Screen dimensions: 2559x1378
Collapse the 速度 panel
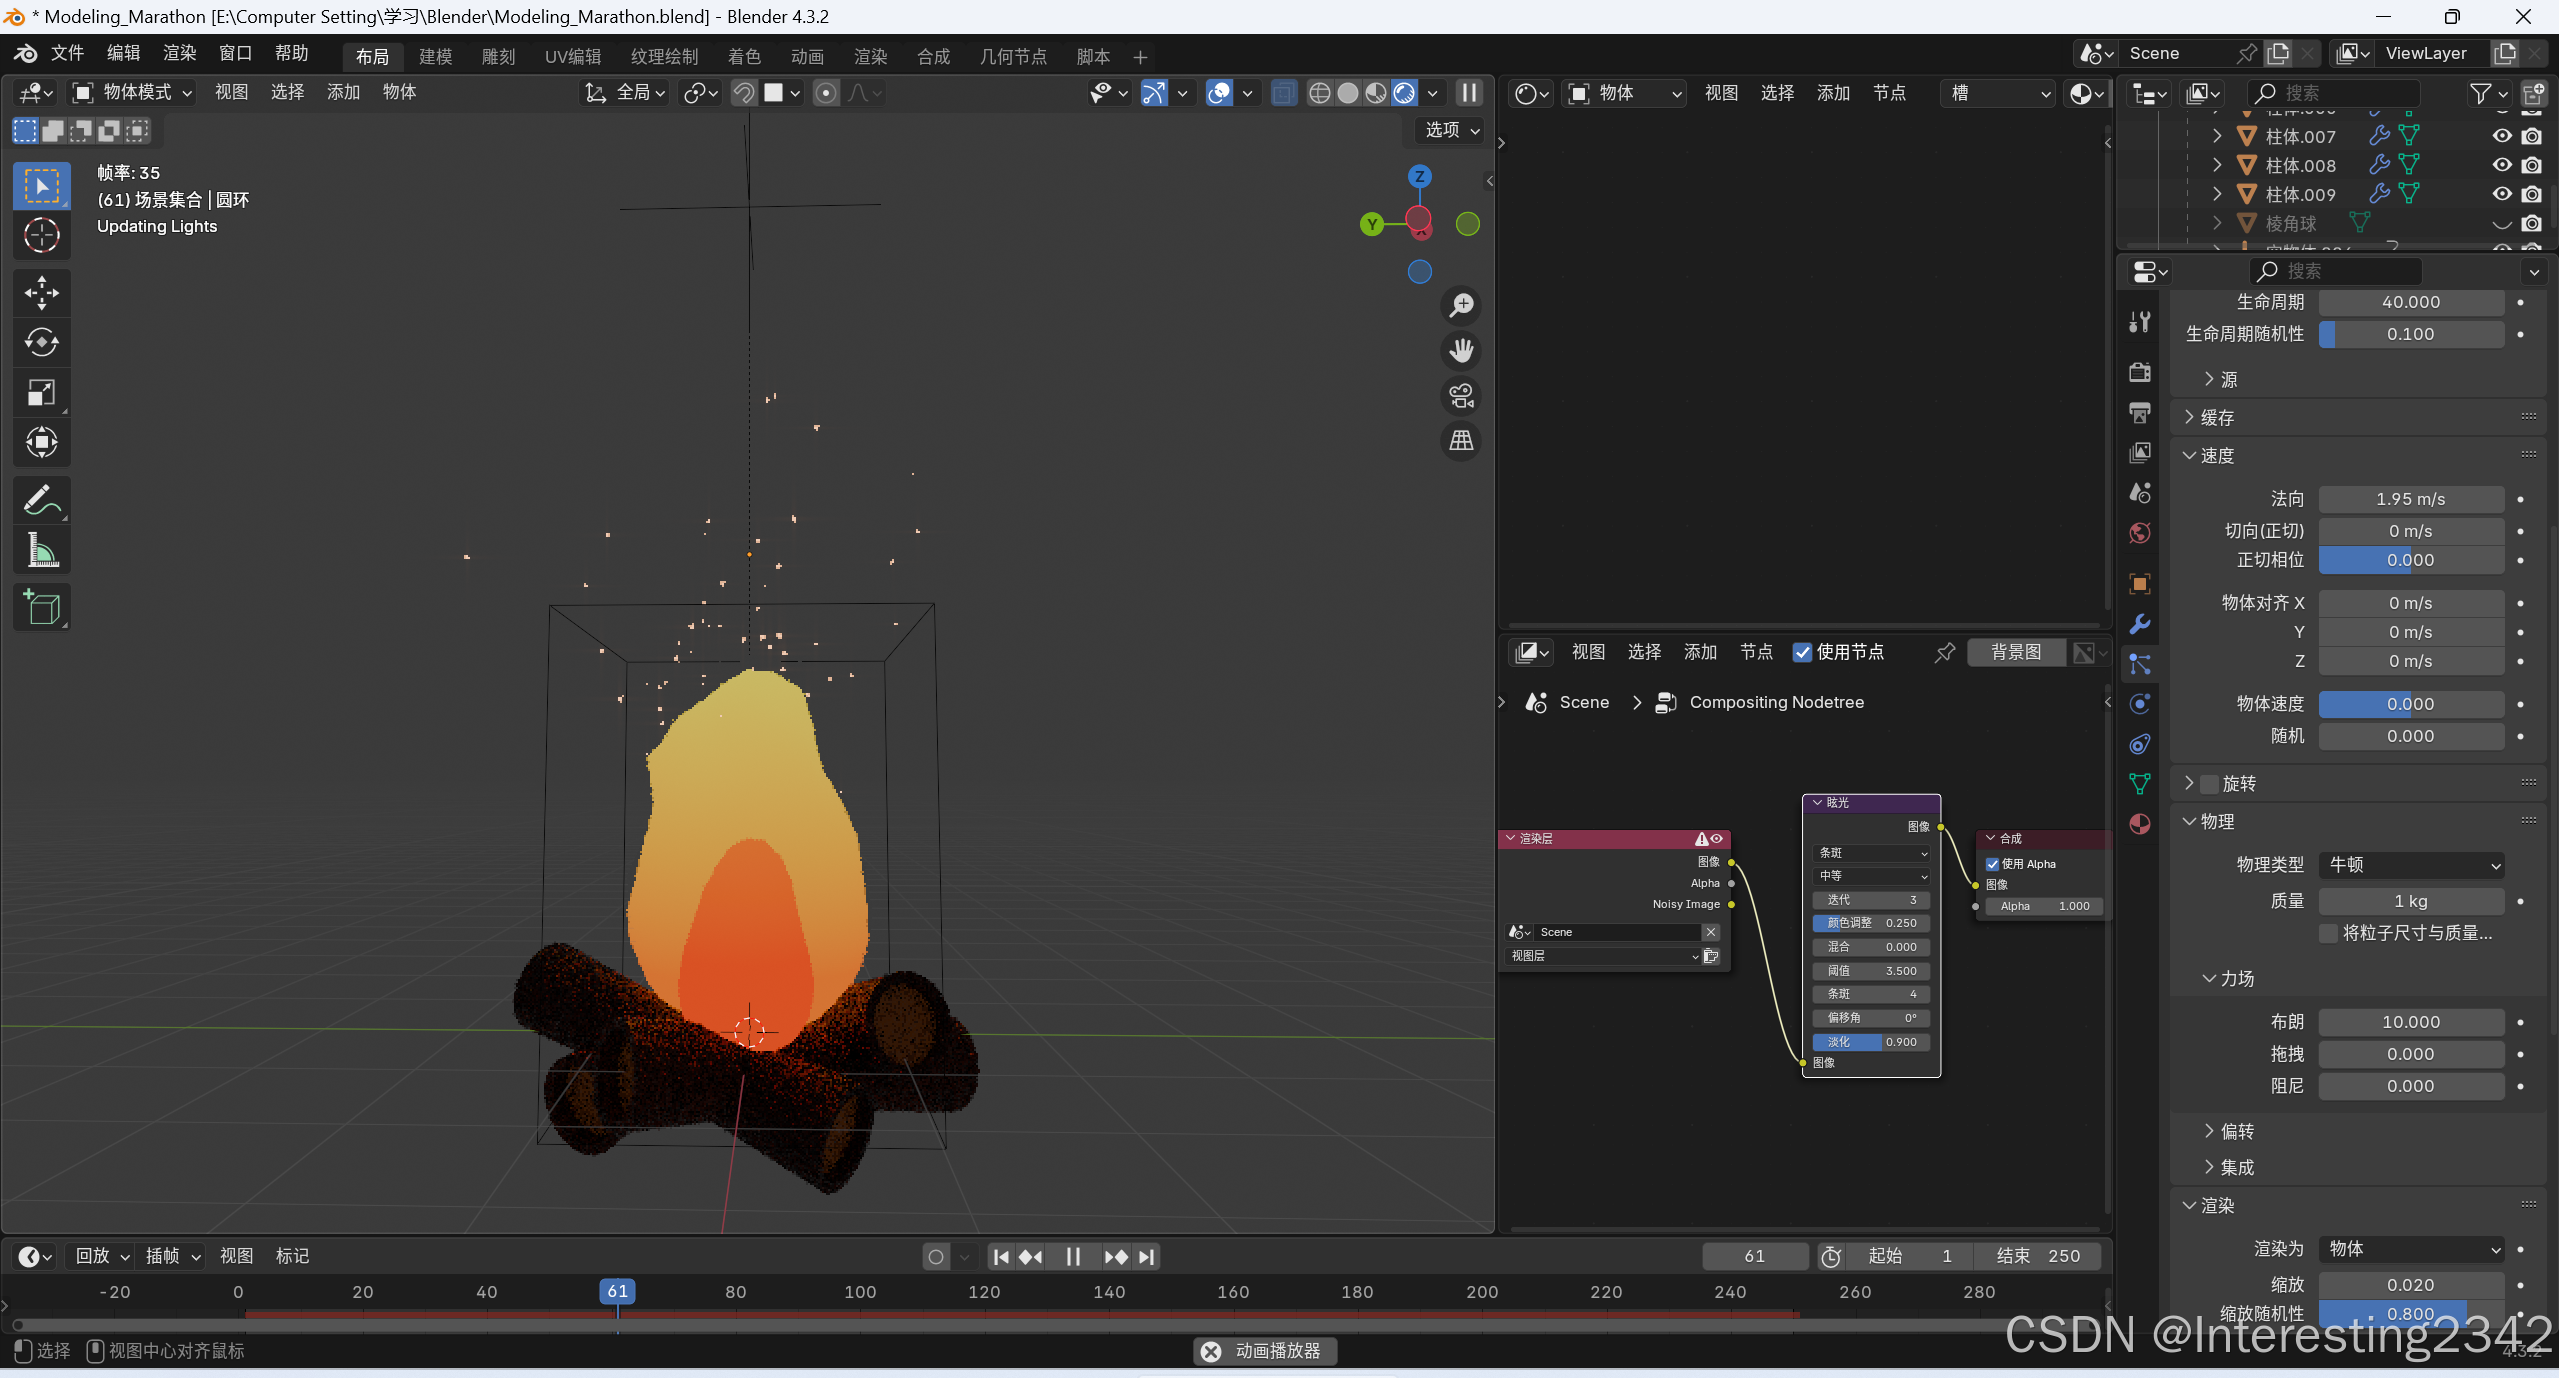(2189, 455)
